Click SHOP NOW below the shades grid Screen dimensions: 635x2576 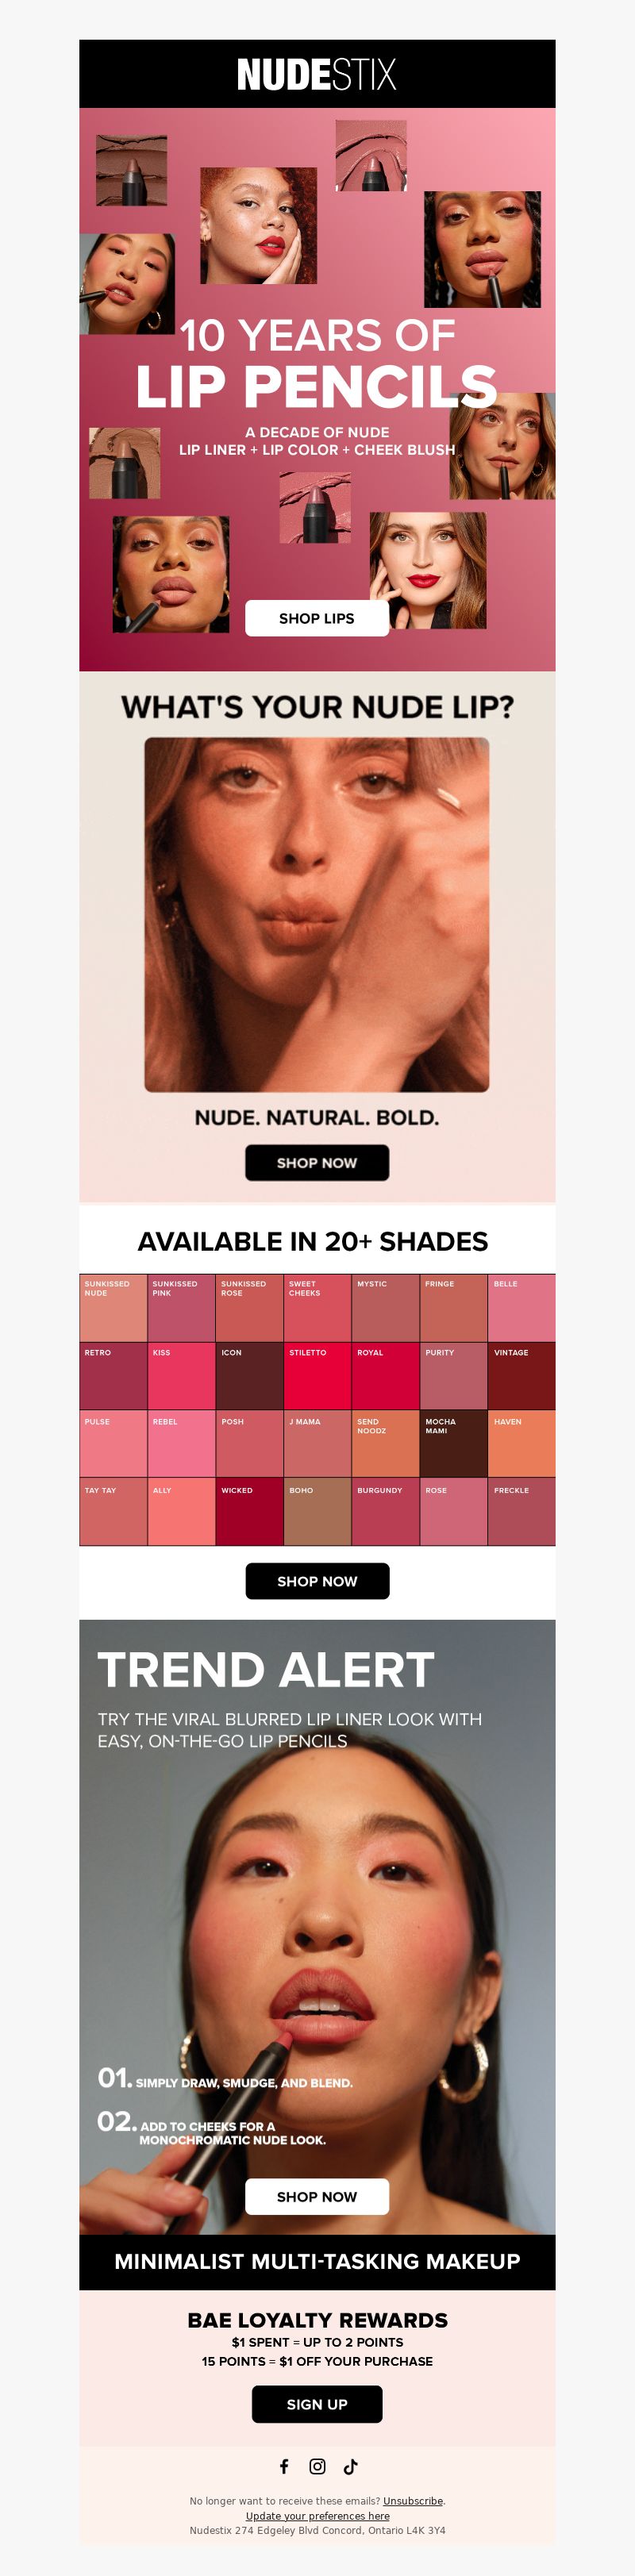click(x=317, y=1580)
